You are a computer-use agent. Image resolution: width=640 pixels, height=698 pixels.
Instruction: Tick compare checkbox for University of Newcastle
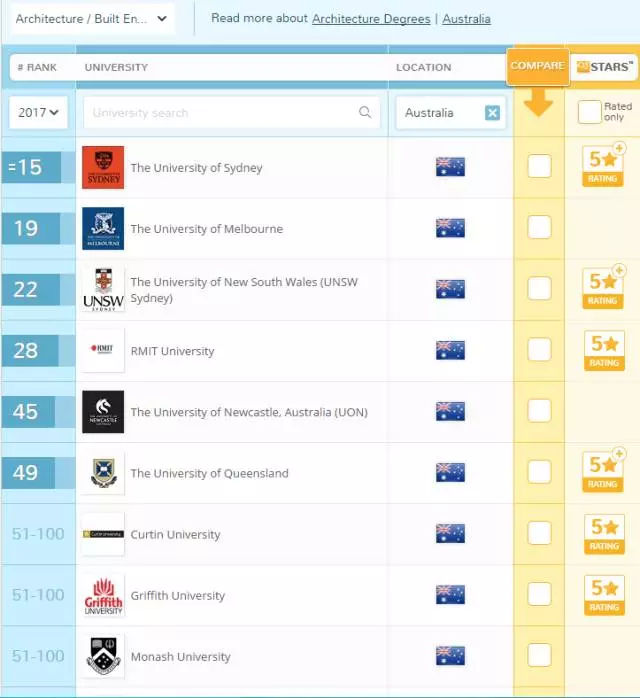[539, 410]
